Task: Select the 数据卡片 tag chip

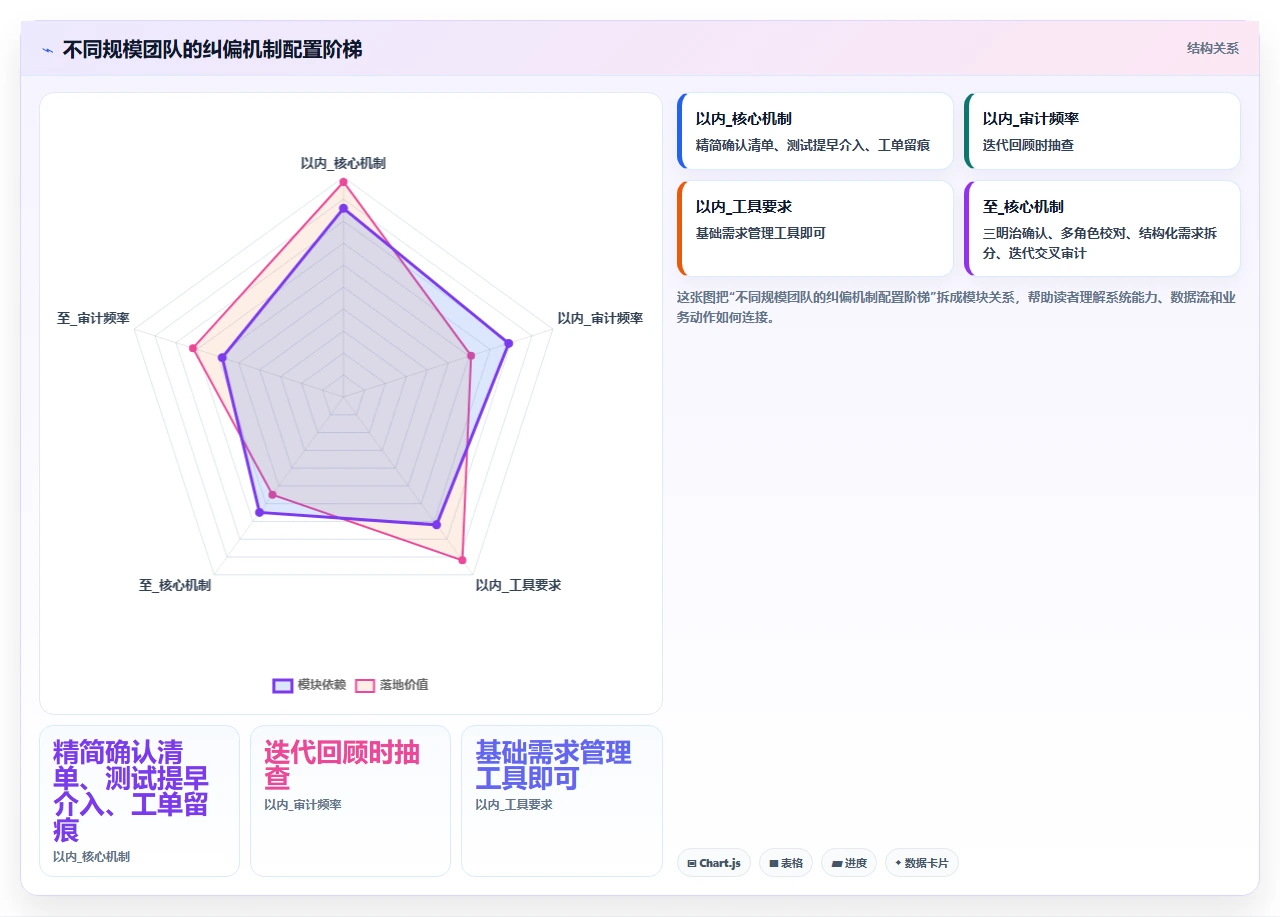Action: [x=922, y=863]
